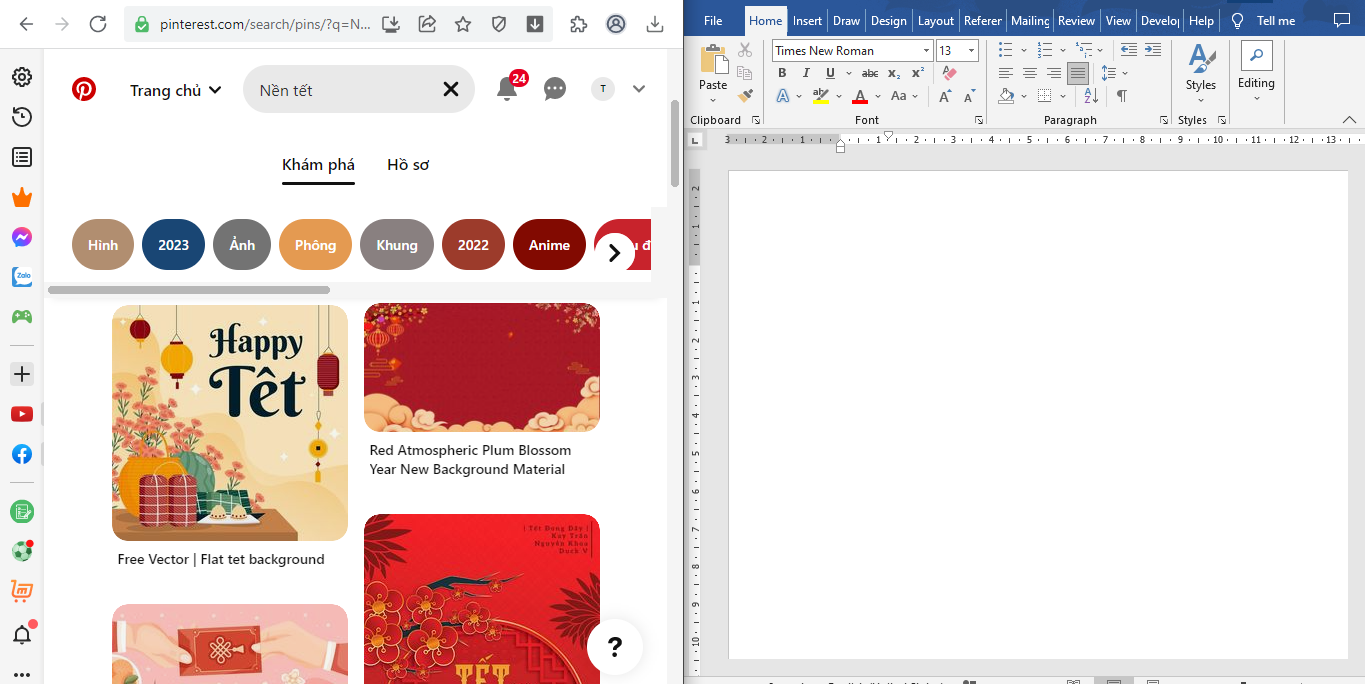Image resolution: width=1365 pixels, height=684 pixels.
Task: Open Facebook from the browser sidebar
Action: pyautogui.click(x=22, y=454)
